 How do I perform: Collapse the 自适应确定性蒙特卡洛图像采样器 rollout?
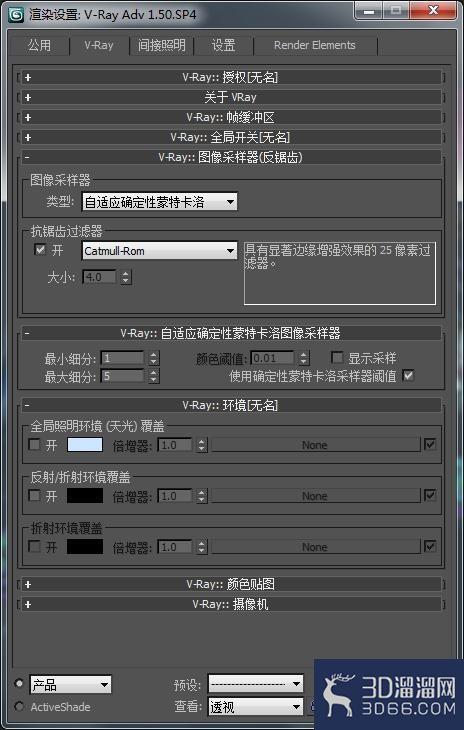(x=231, y=333)
